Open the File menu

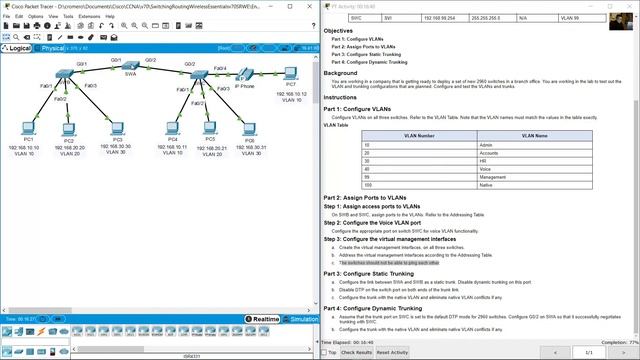pyautogui.click(x=7, y=16)
